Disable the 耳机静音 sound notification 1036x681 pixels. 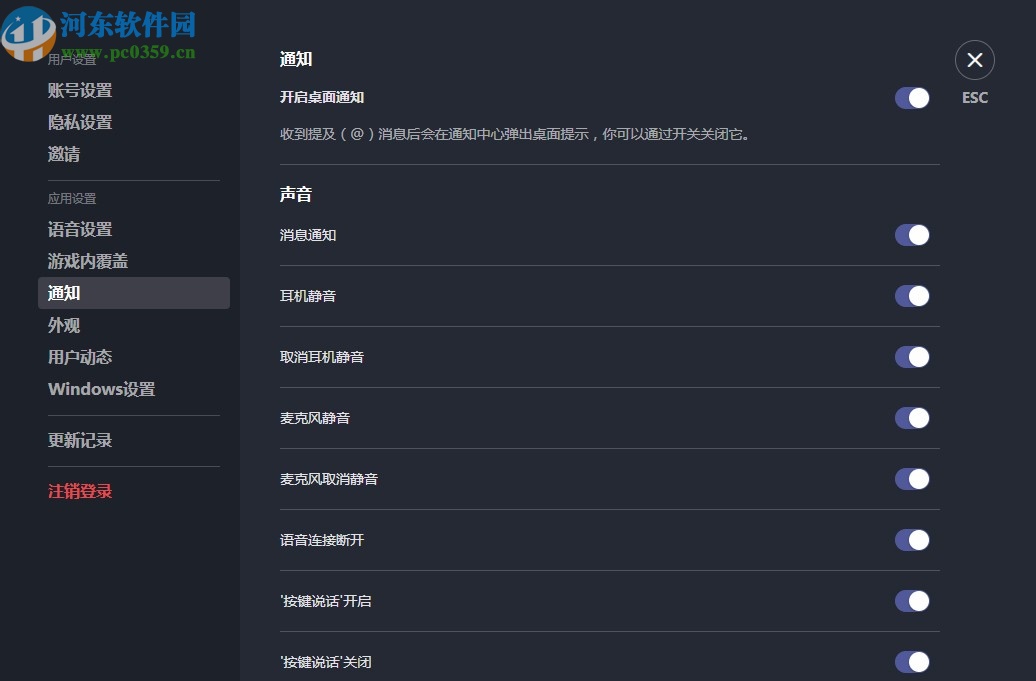911,296
